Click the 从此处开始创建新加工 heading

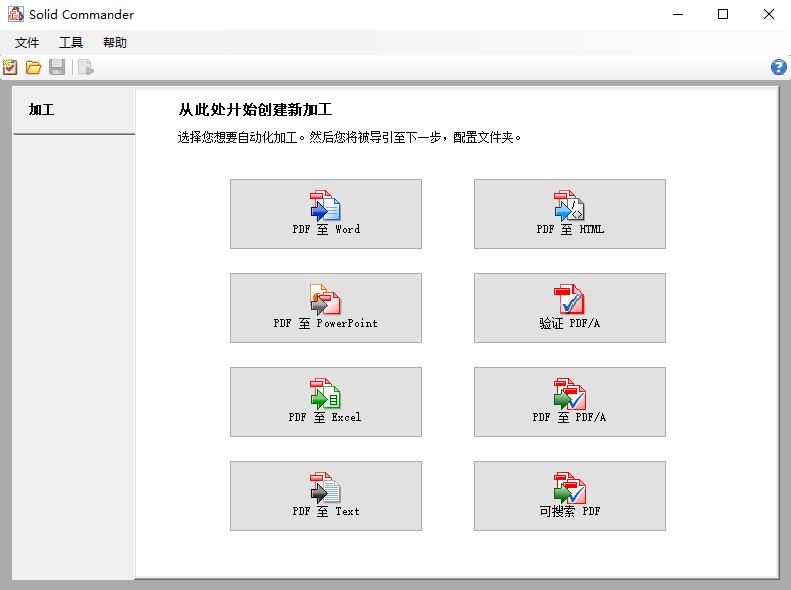255,110
